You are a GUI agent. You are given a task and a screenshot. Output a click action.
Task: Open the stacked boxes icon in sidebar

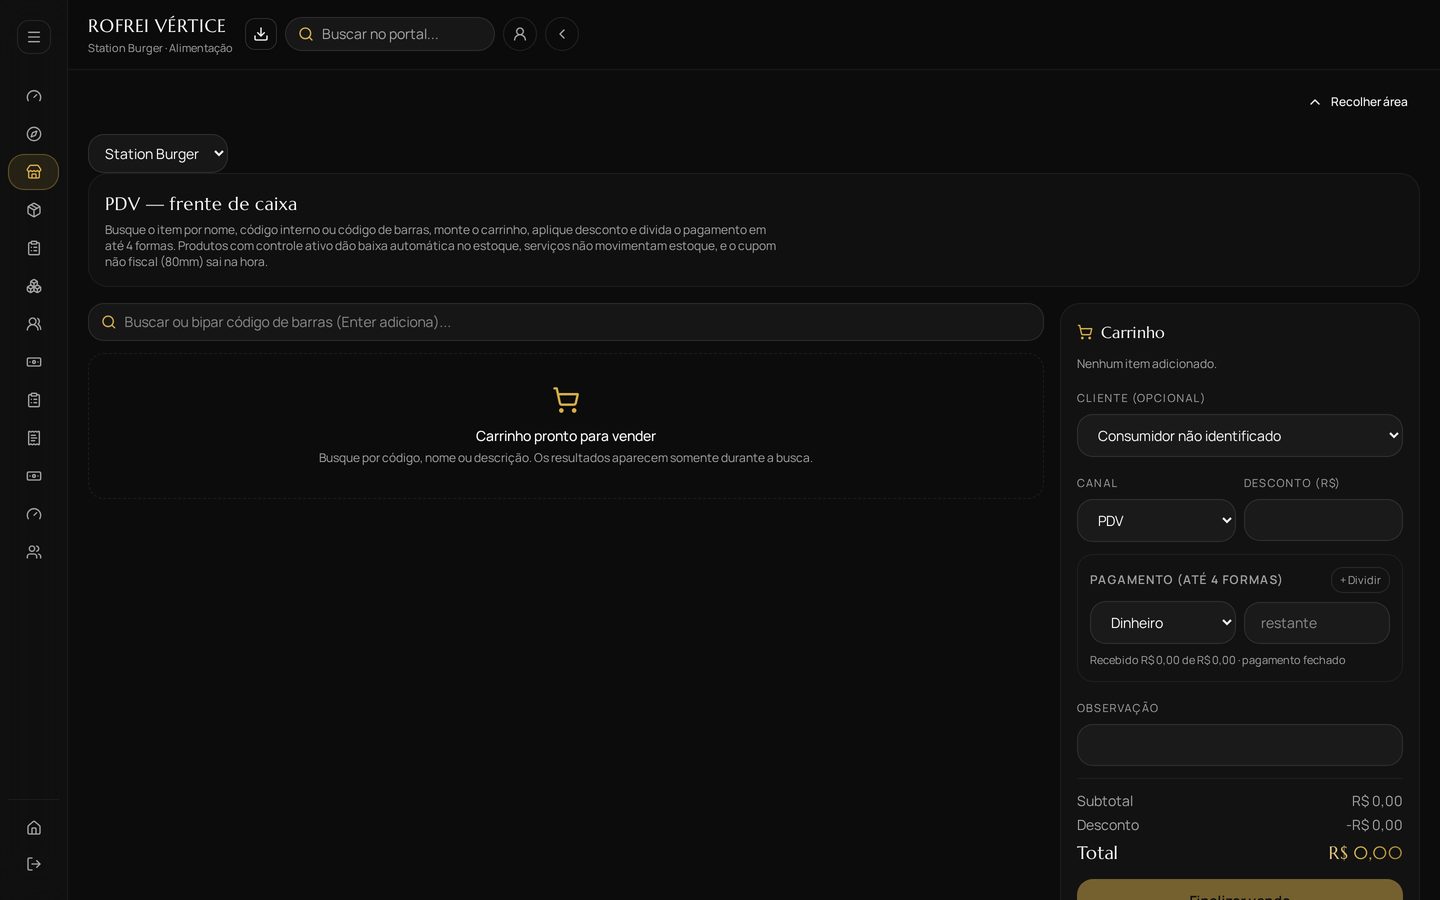(34, 286)
